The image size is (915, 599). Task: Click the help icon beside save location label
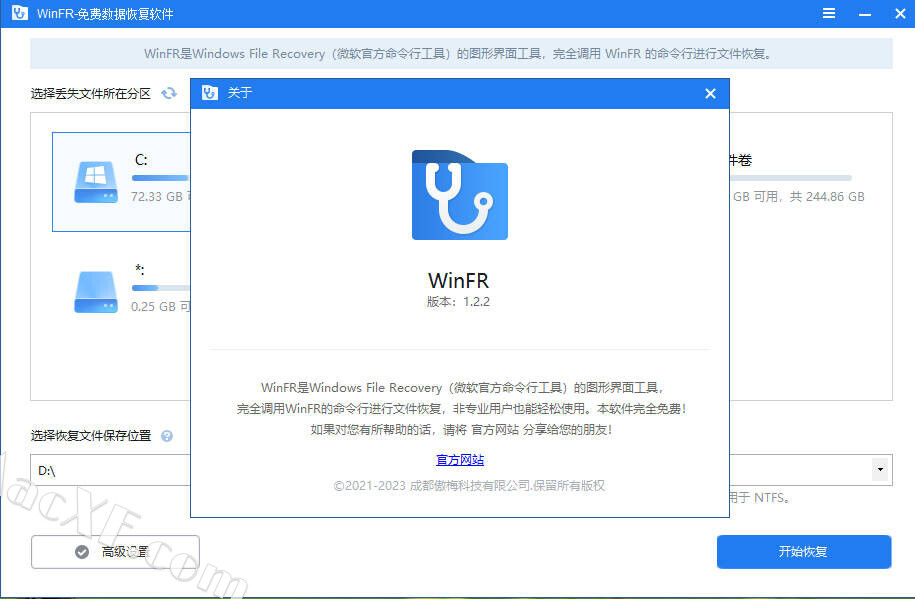coord(167,436)
